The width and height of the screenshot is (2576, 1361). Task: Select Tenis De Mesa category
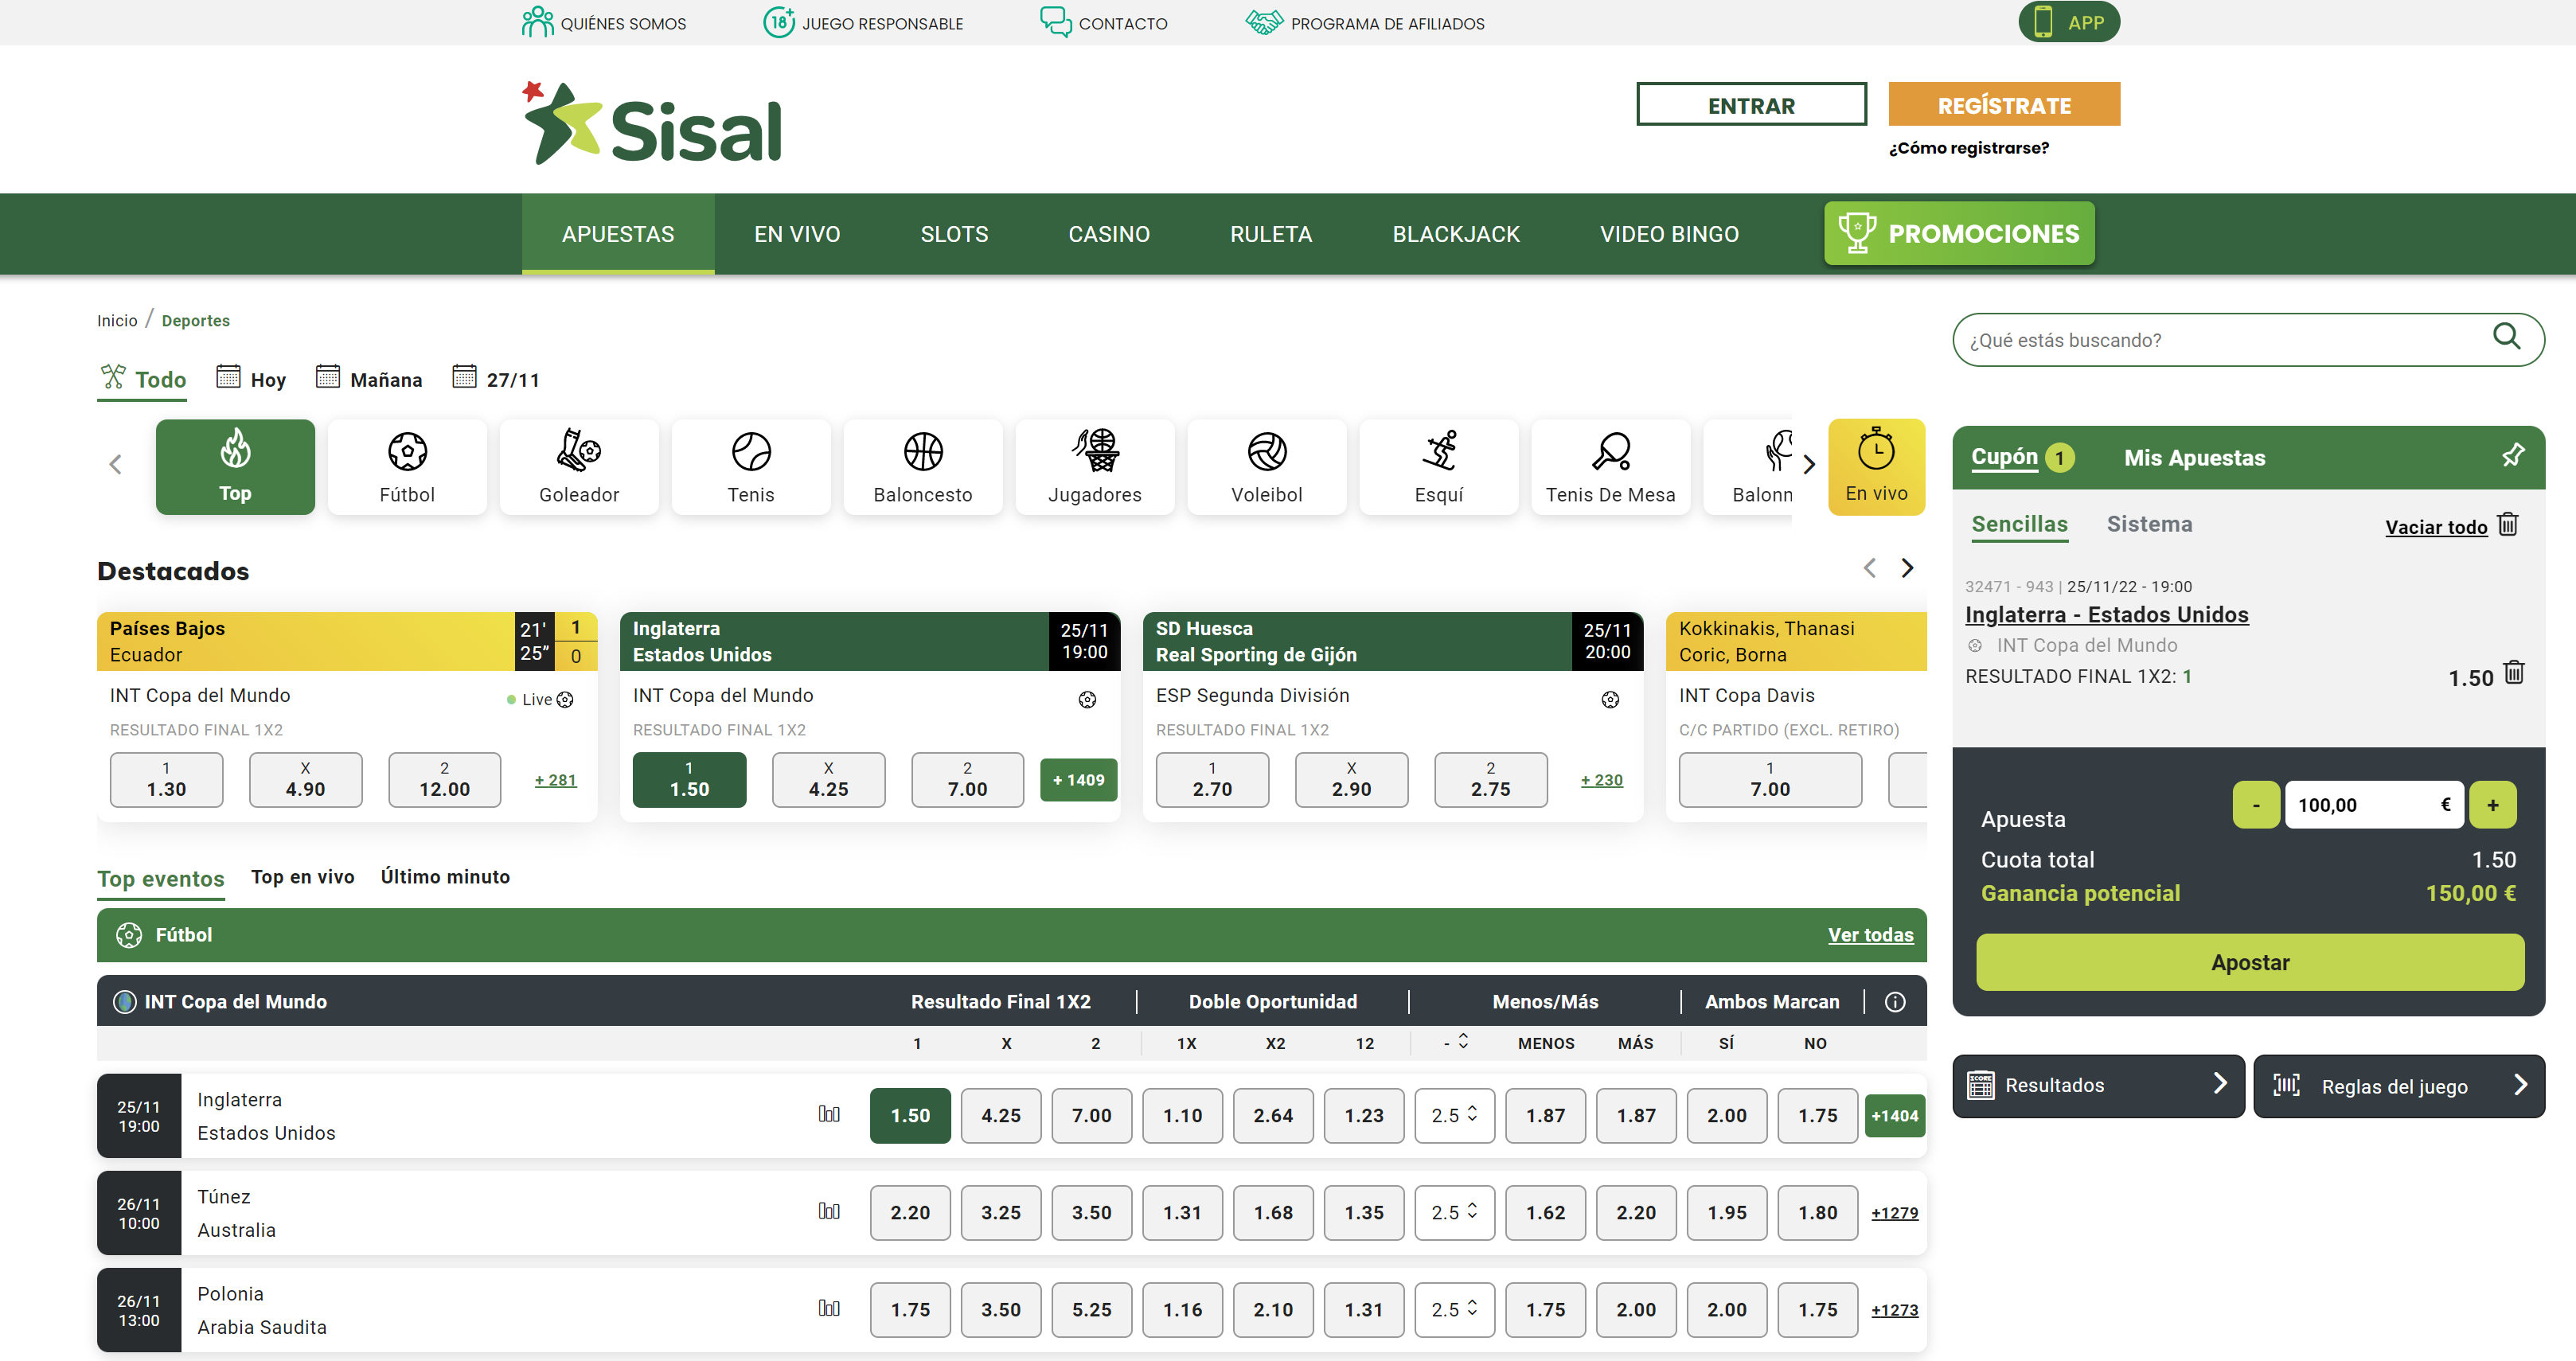[x=1611, y=467]
